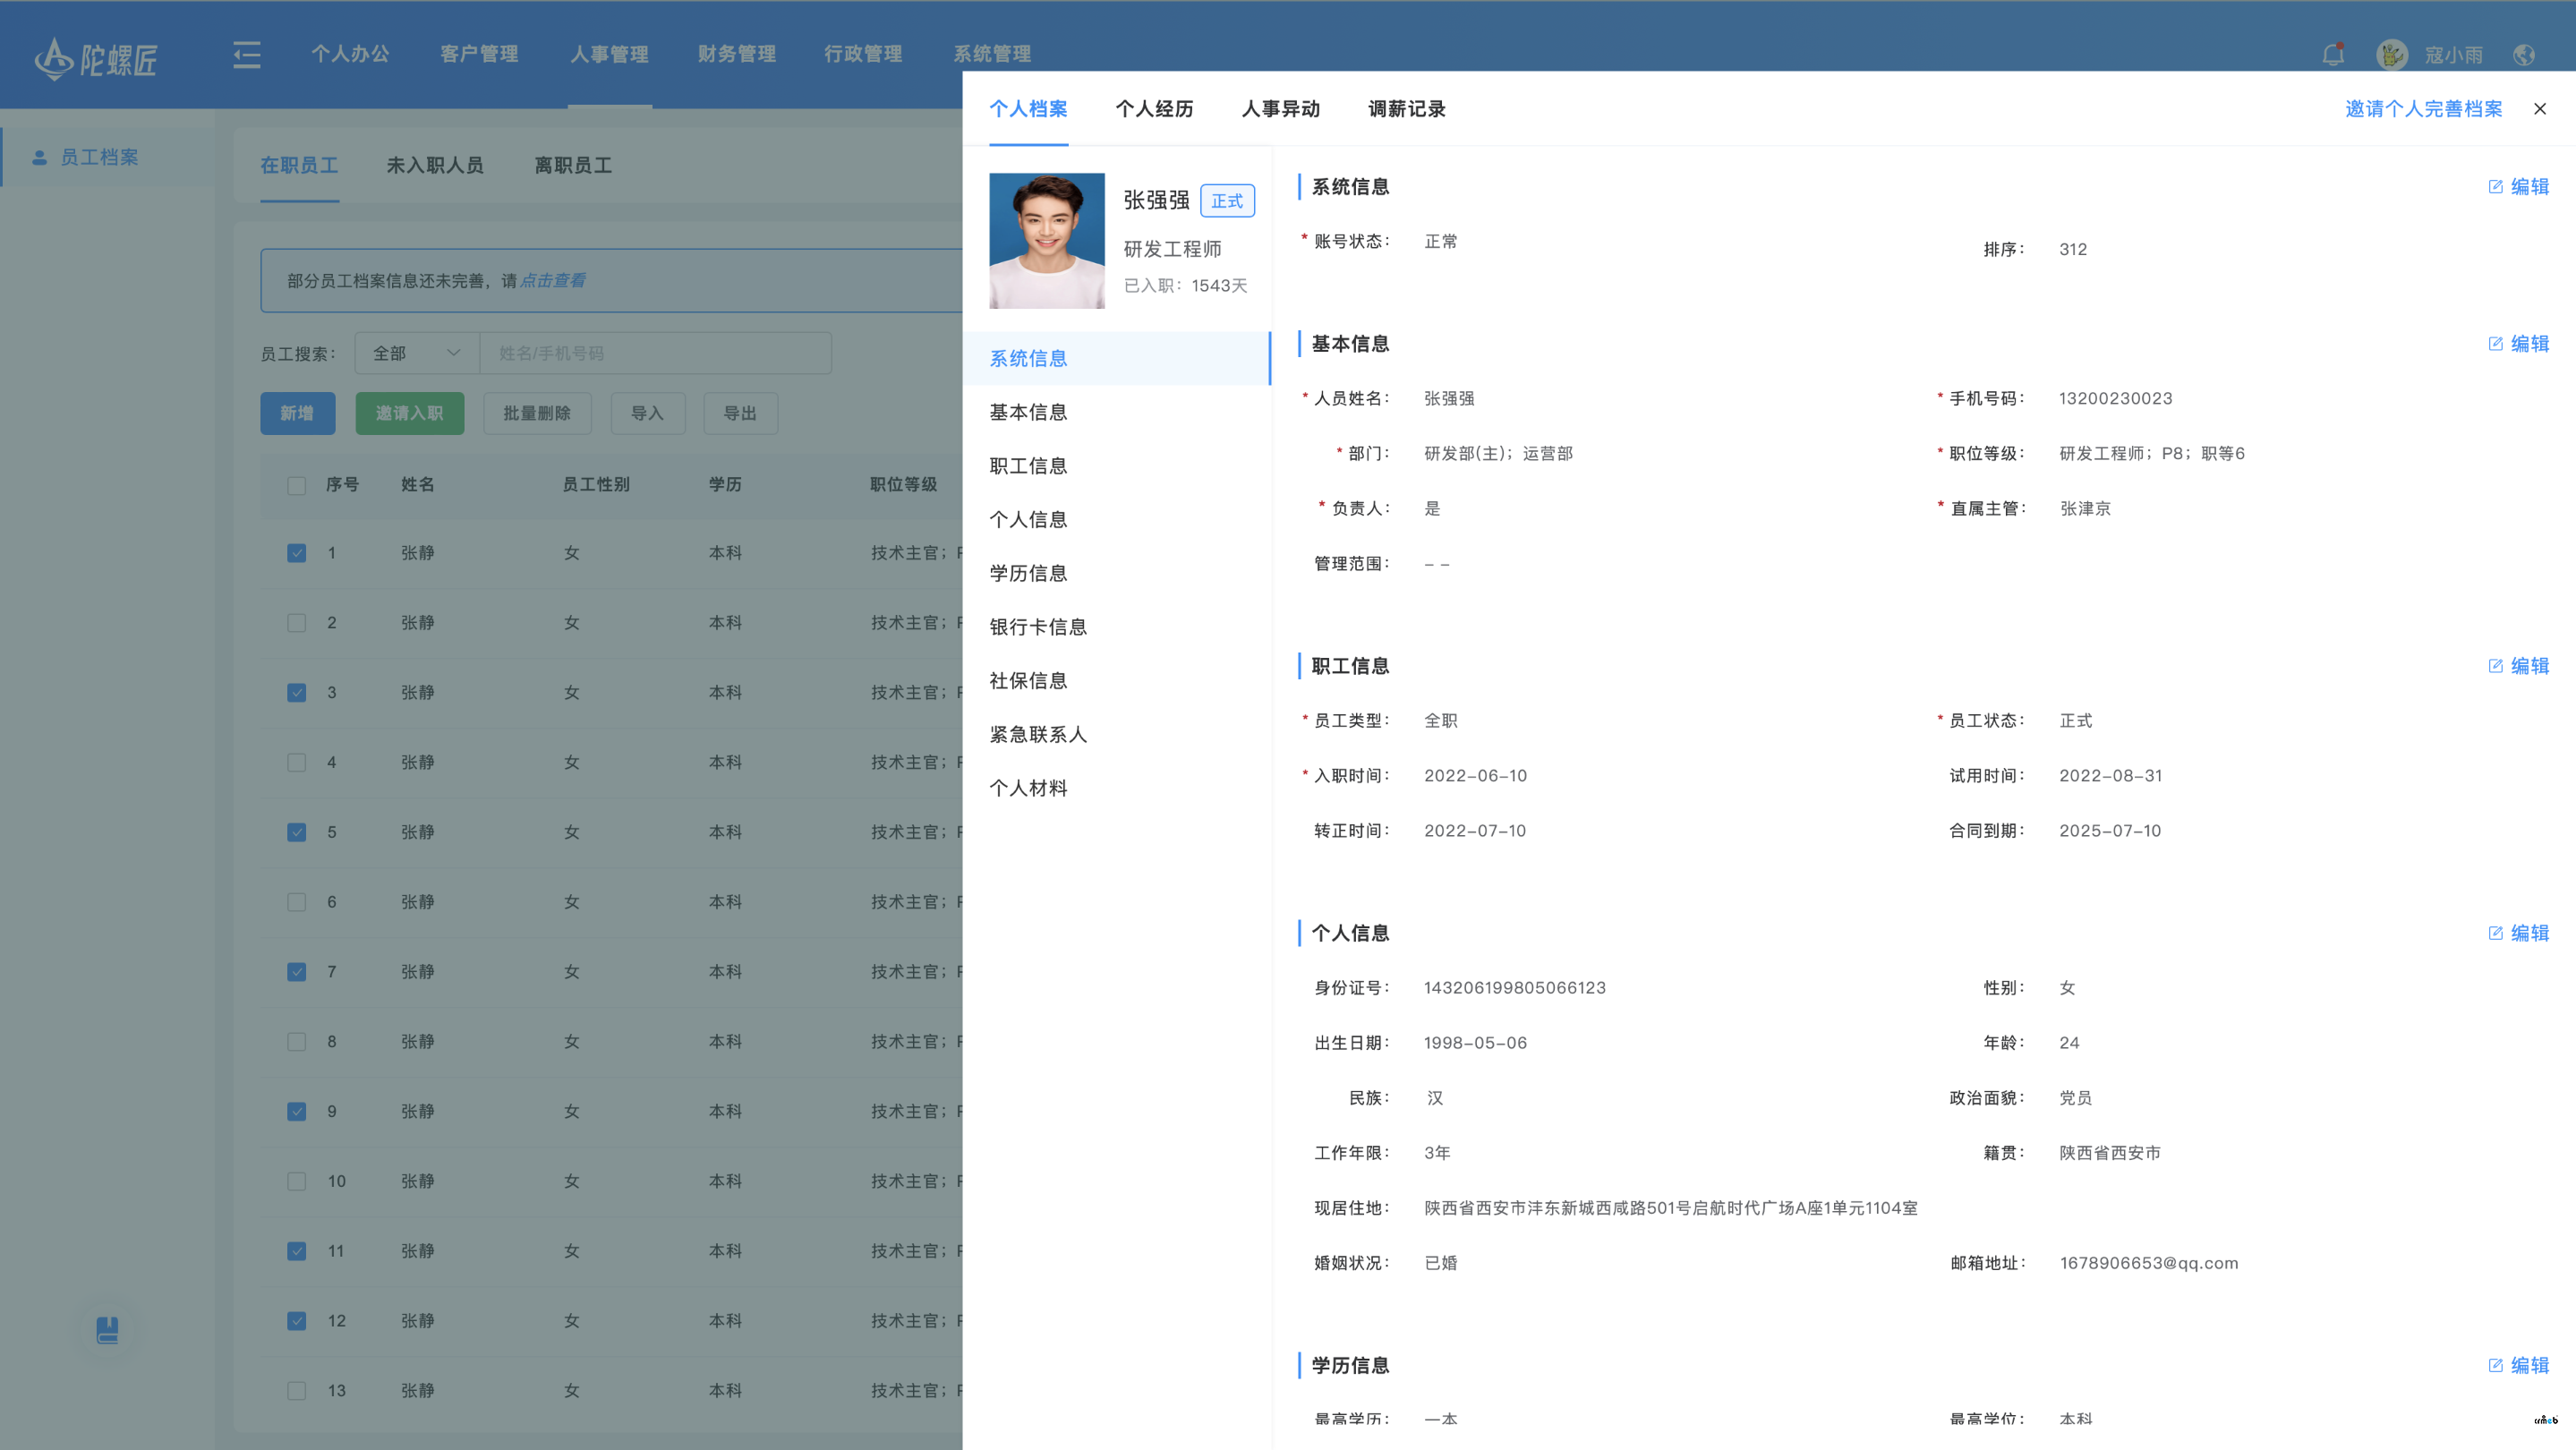Switch to 未入职人员 tab
2576x1450 pixels.
coord(435,165)
